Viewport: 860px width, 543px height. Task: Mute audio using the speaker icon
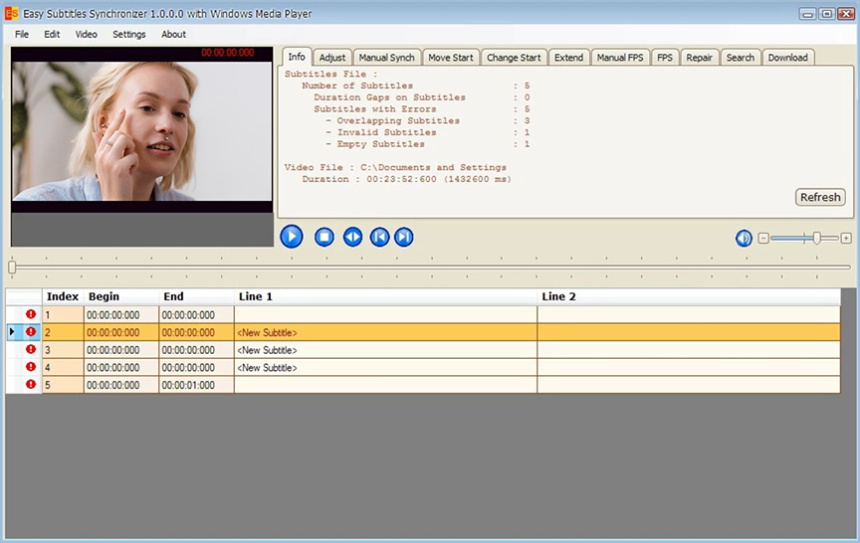744,238
